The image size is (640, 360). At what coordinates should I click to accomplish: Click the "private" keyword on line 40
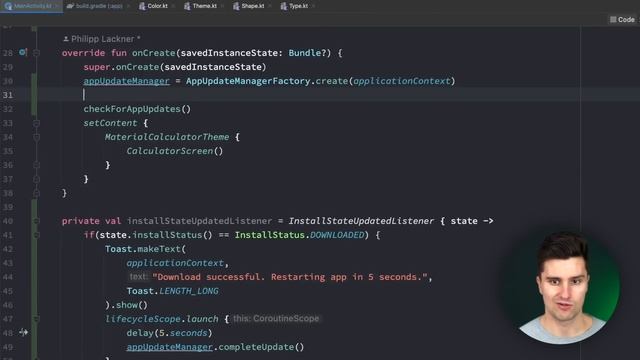point(80,221)
